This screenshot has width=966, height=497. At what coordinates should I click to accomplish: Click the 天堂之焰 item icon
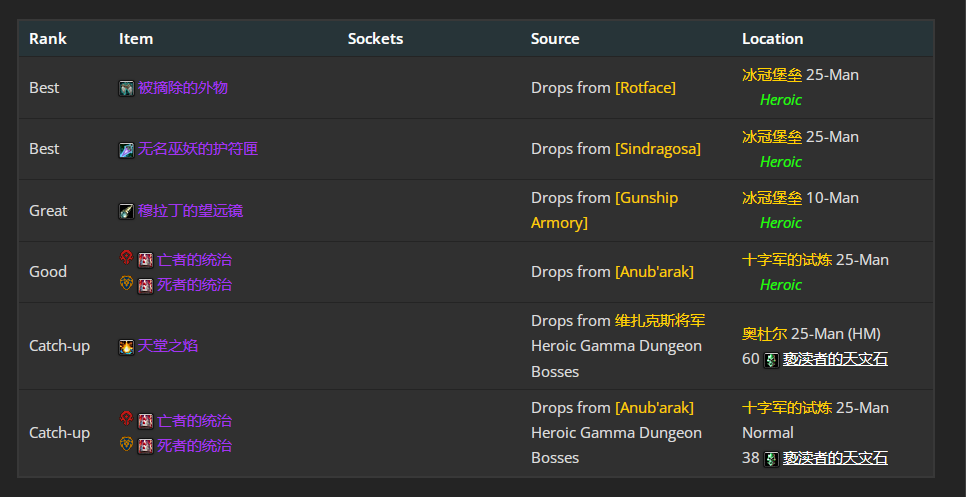[x=126, y=346]
